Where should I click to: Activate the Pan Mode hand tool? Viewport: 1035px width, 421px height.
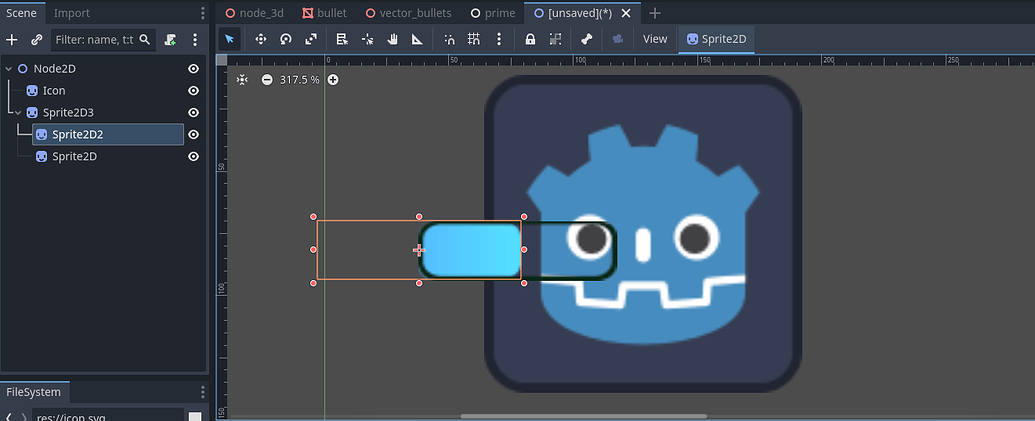(x=393, y=40)
